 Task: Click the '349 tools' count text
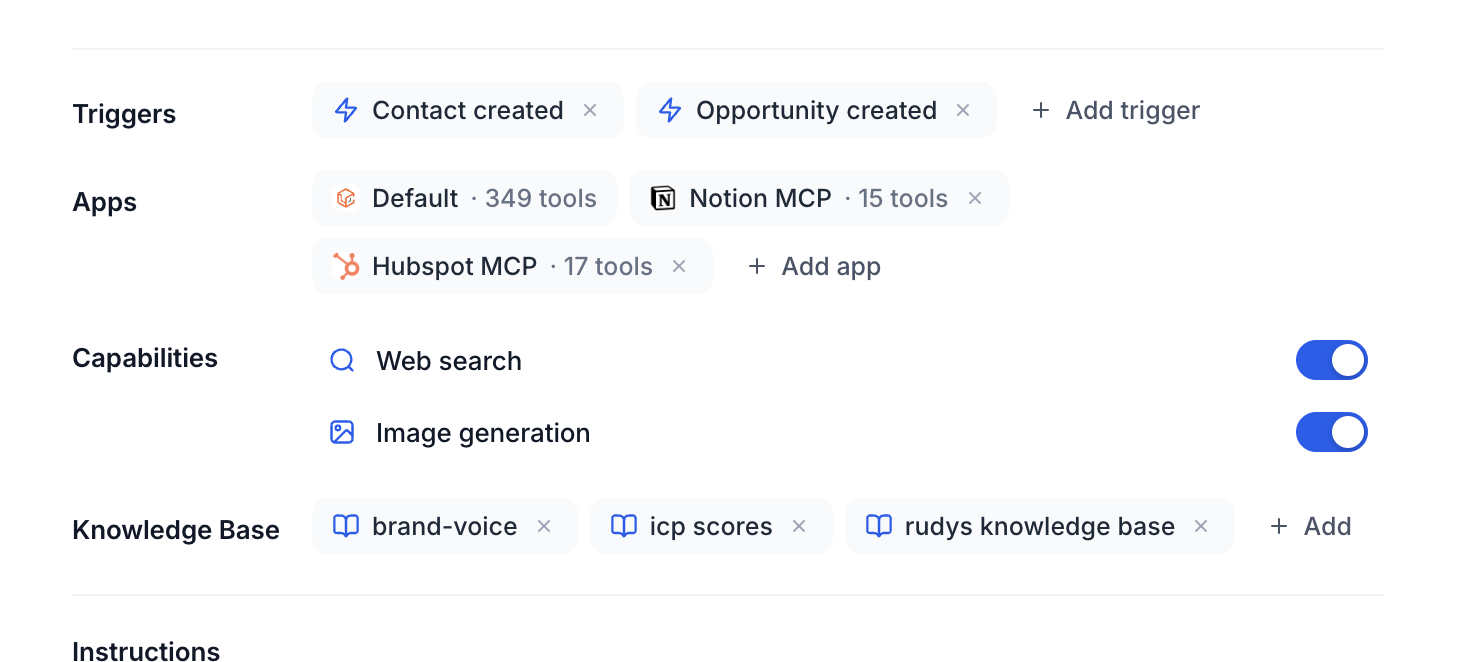[541, 198]
